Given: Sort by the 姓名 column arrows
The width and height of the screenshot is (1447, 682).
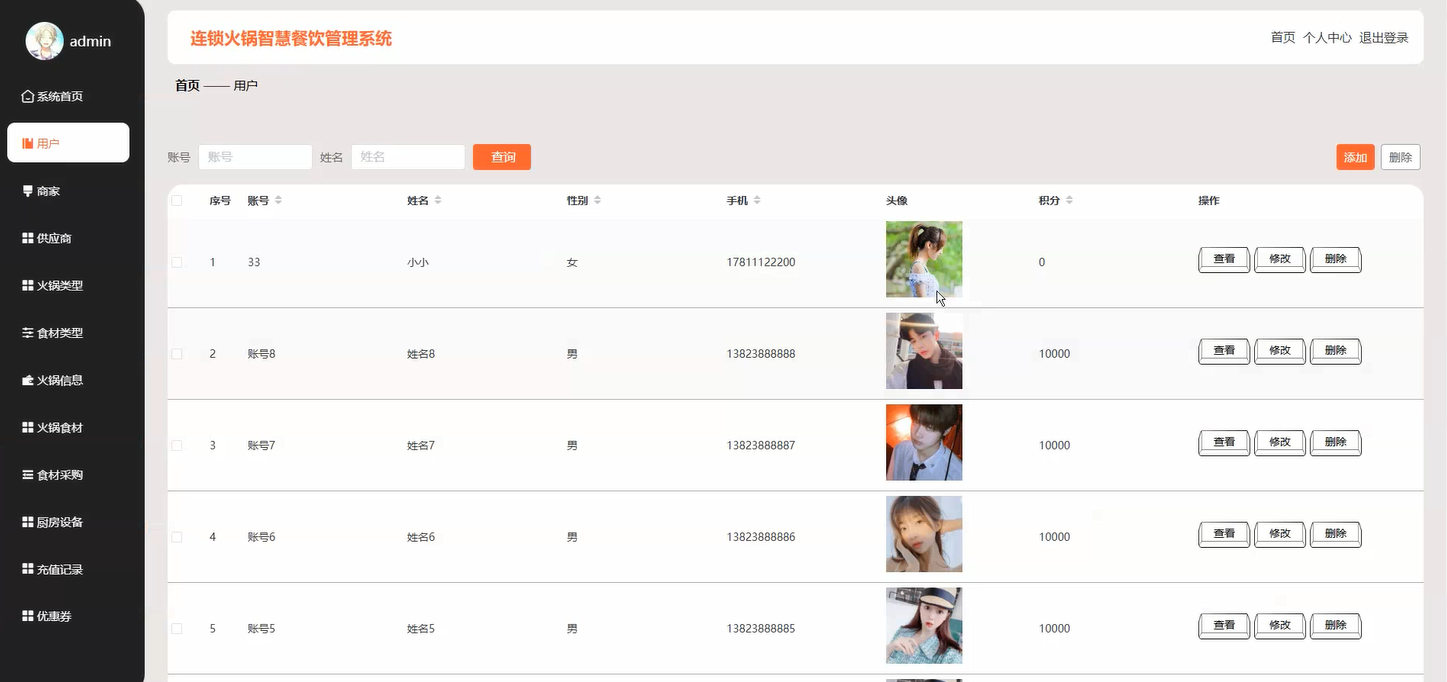Looking at the screenshot, I should [x=438, y=201].
